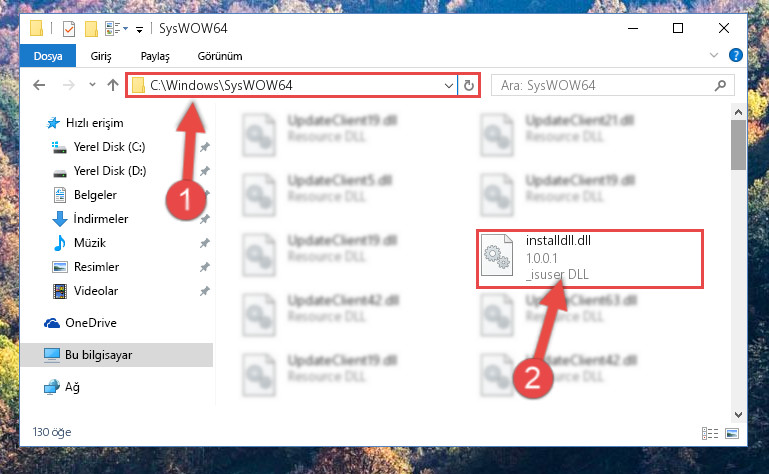This screenshot has height=474, width=769.
Task: Switch to large thumbnails view icon
Action: 732,433
